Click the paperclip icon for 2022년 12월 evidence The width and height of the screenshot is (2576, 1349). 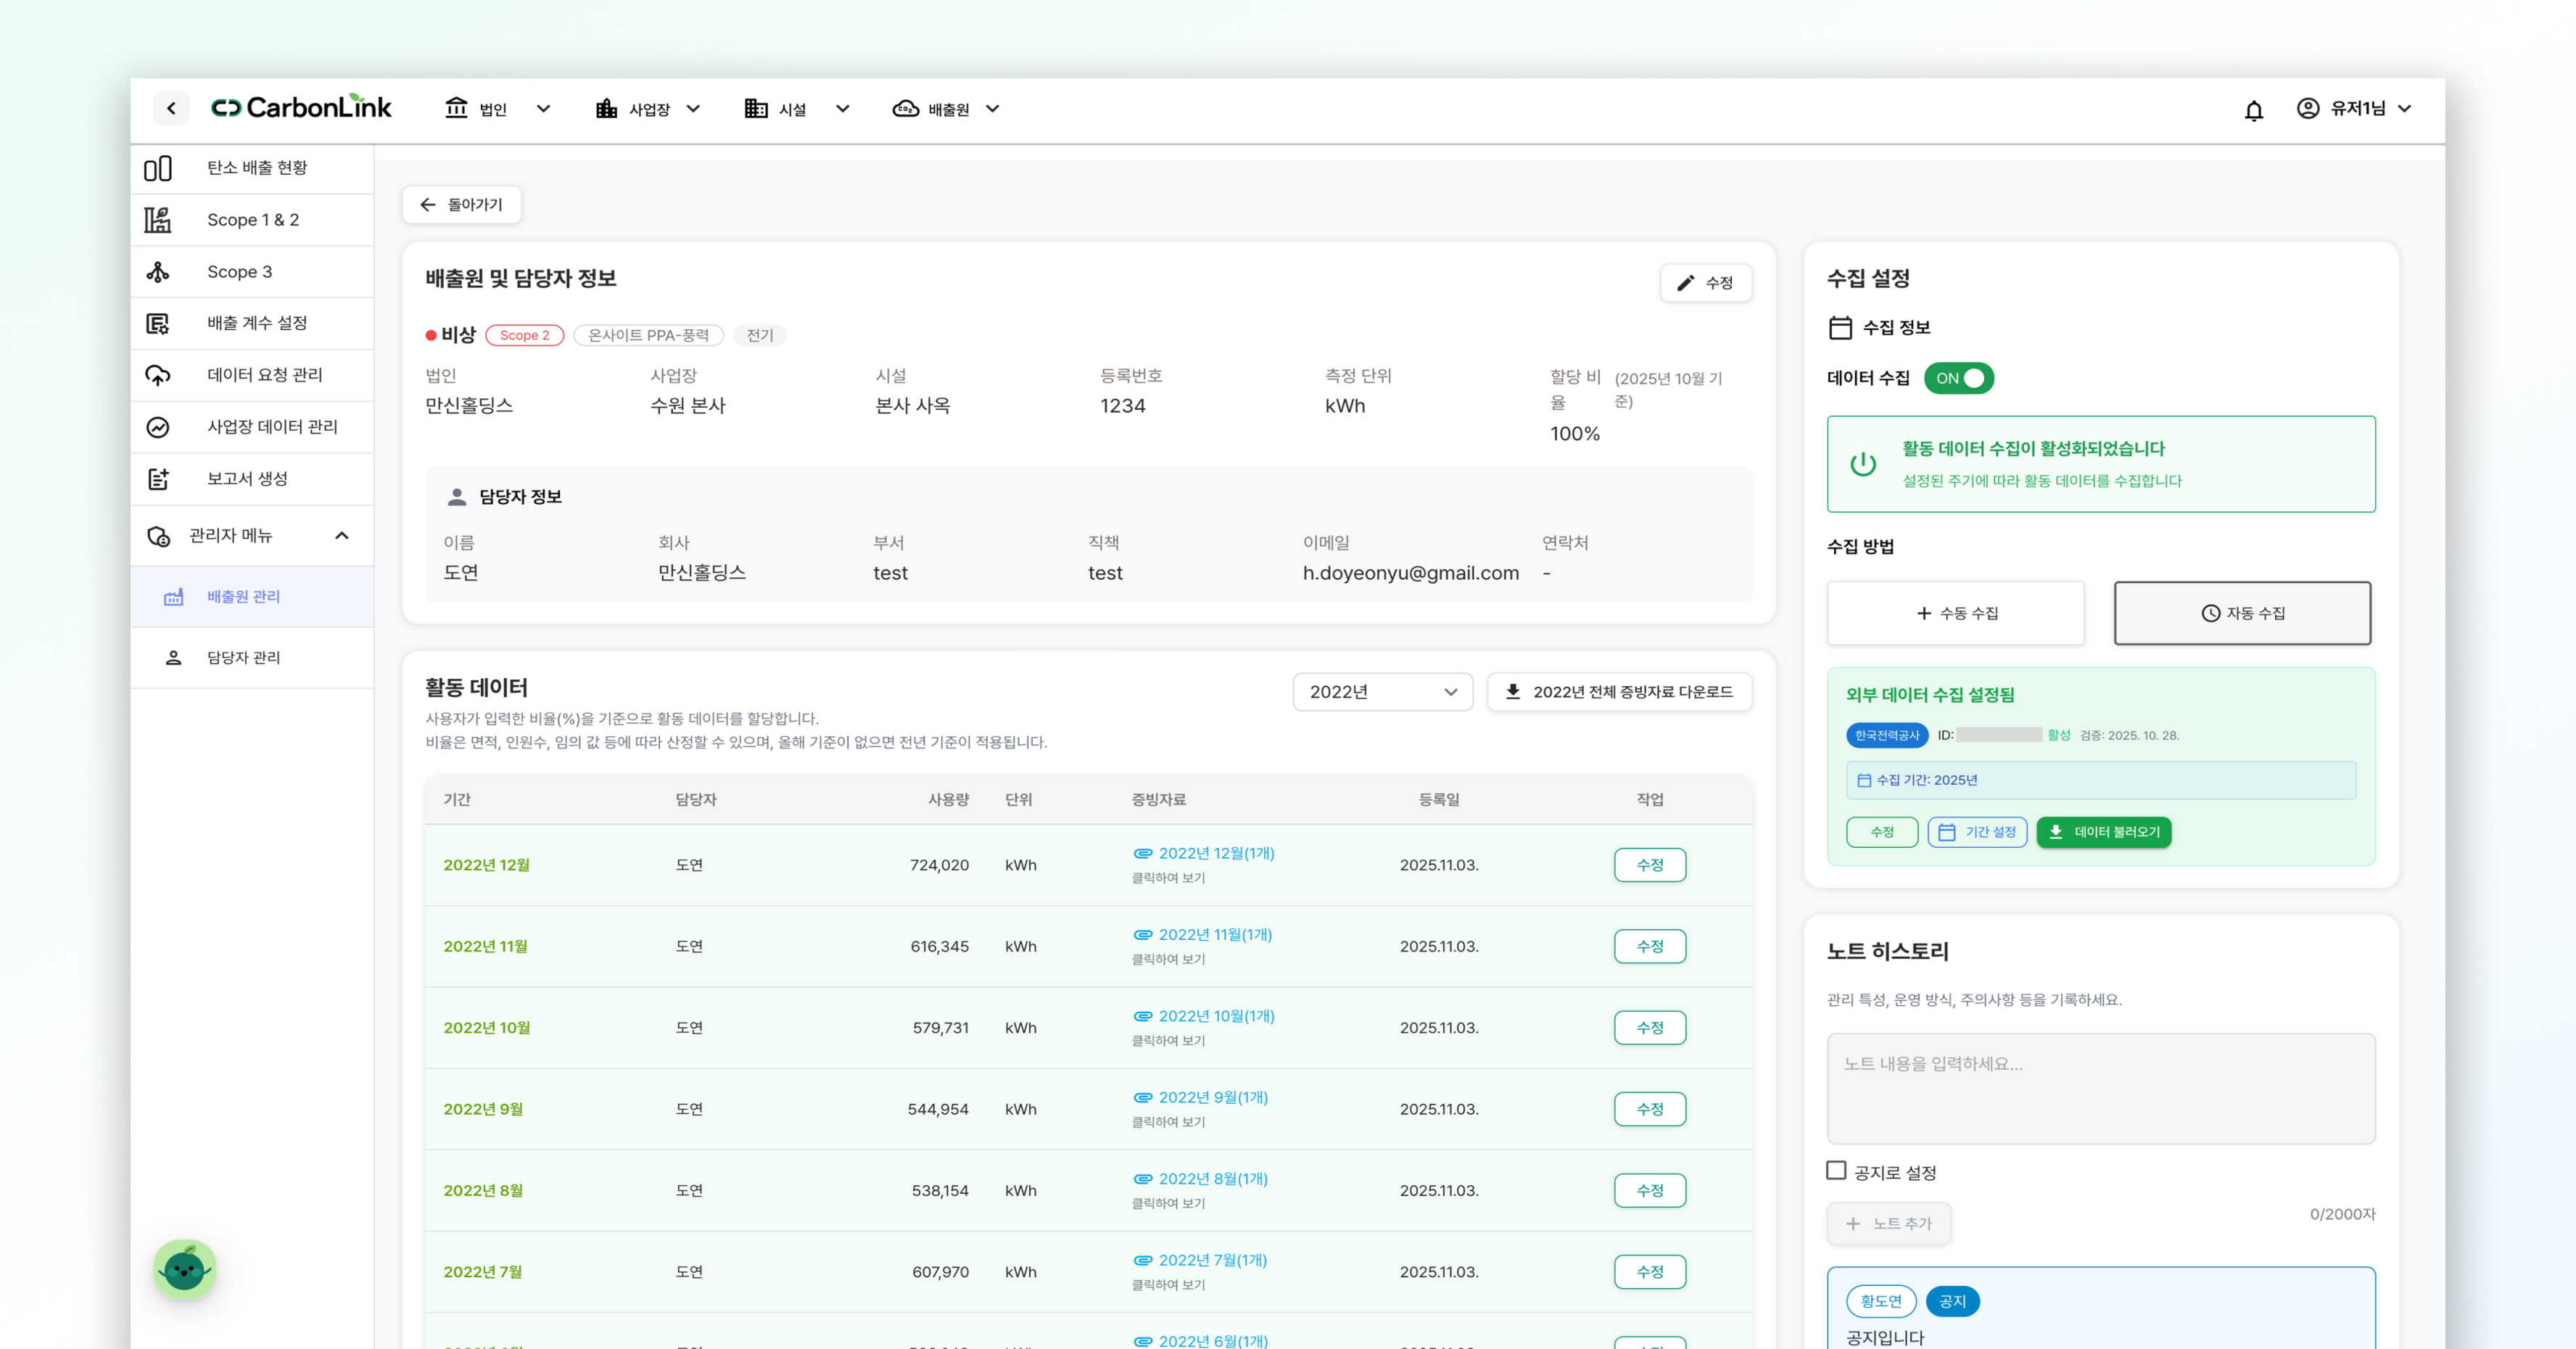1142,853
